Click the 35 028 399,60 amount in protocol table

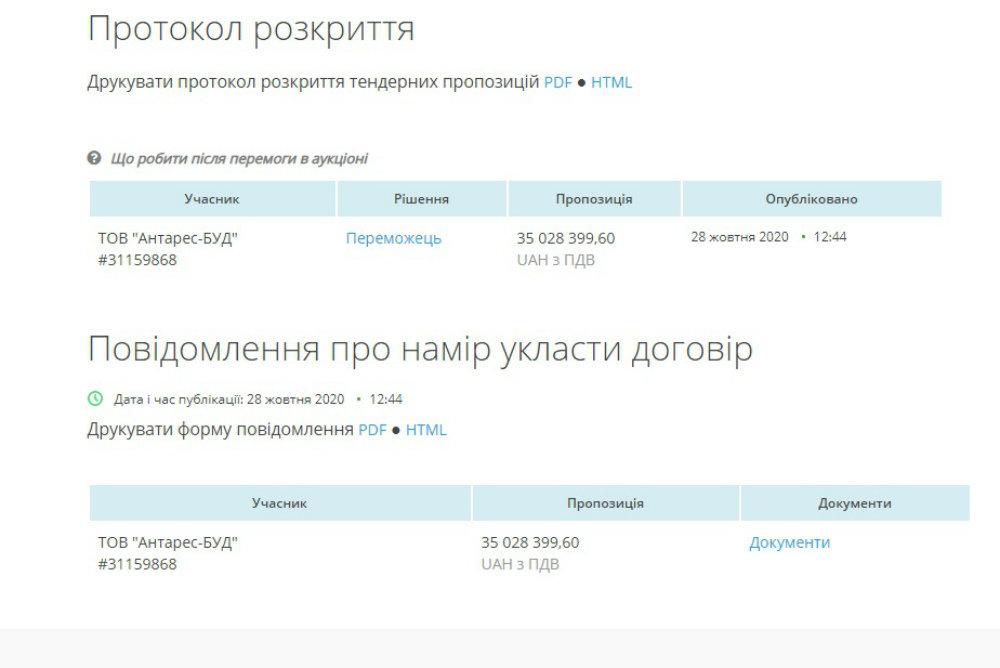tap(566, 238)
